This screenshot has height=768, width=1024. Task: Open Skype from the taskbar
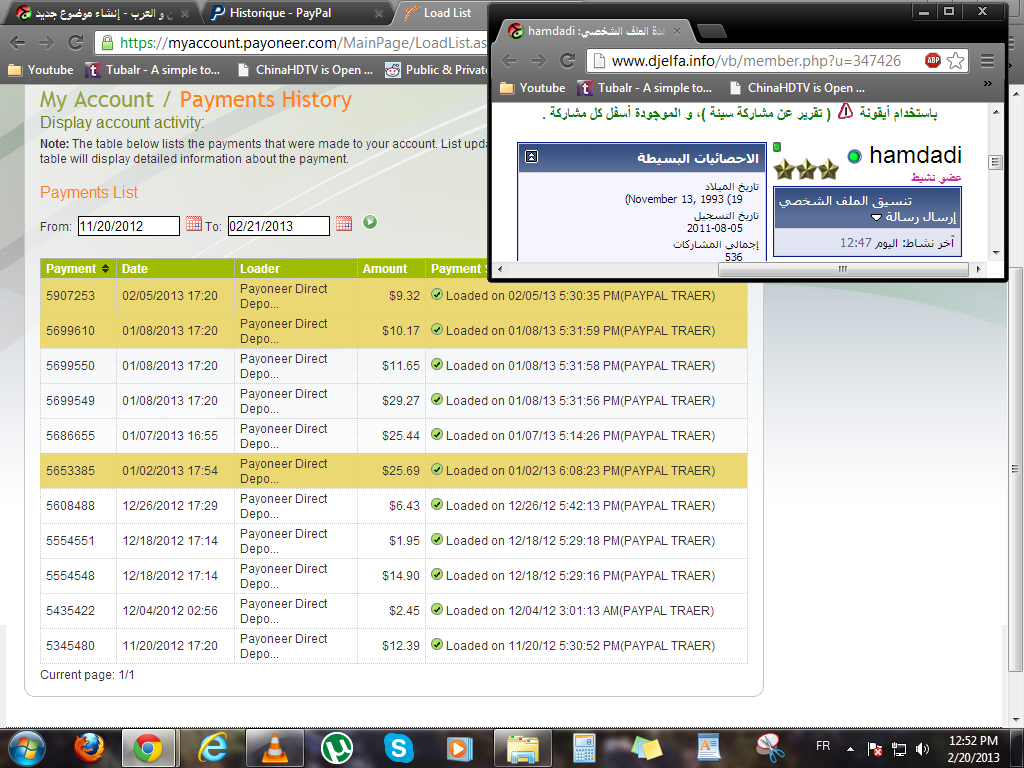click(x=398, y=748)
